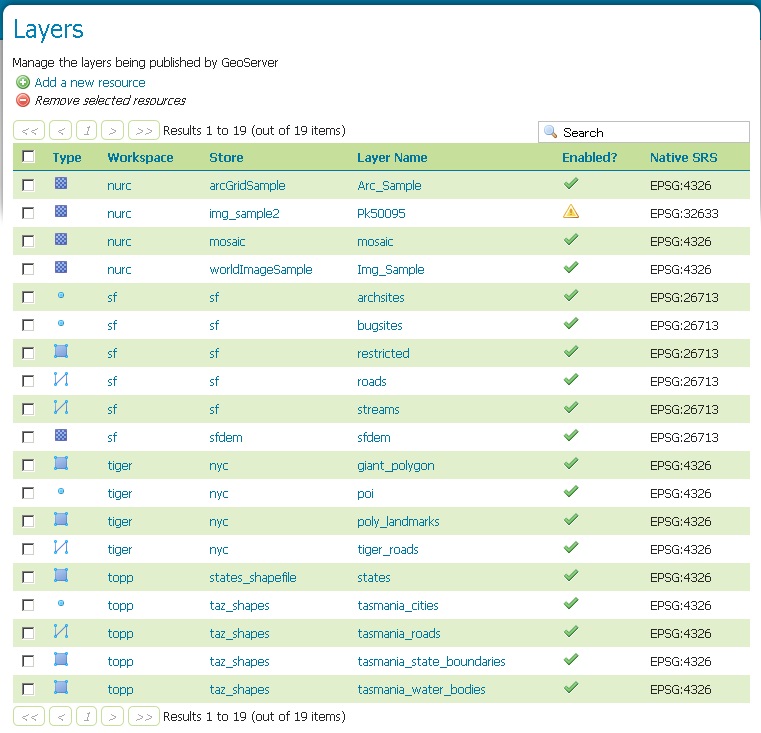Toggle the select-all checkbox in table header

coord(28,157)
